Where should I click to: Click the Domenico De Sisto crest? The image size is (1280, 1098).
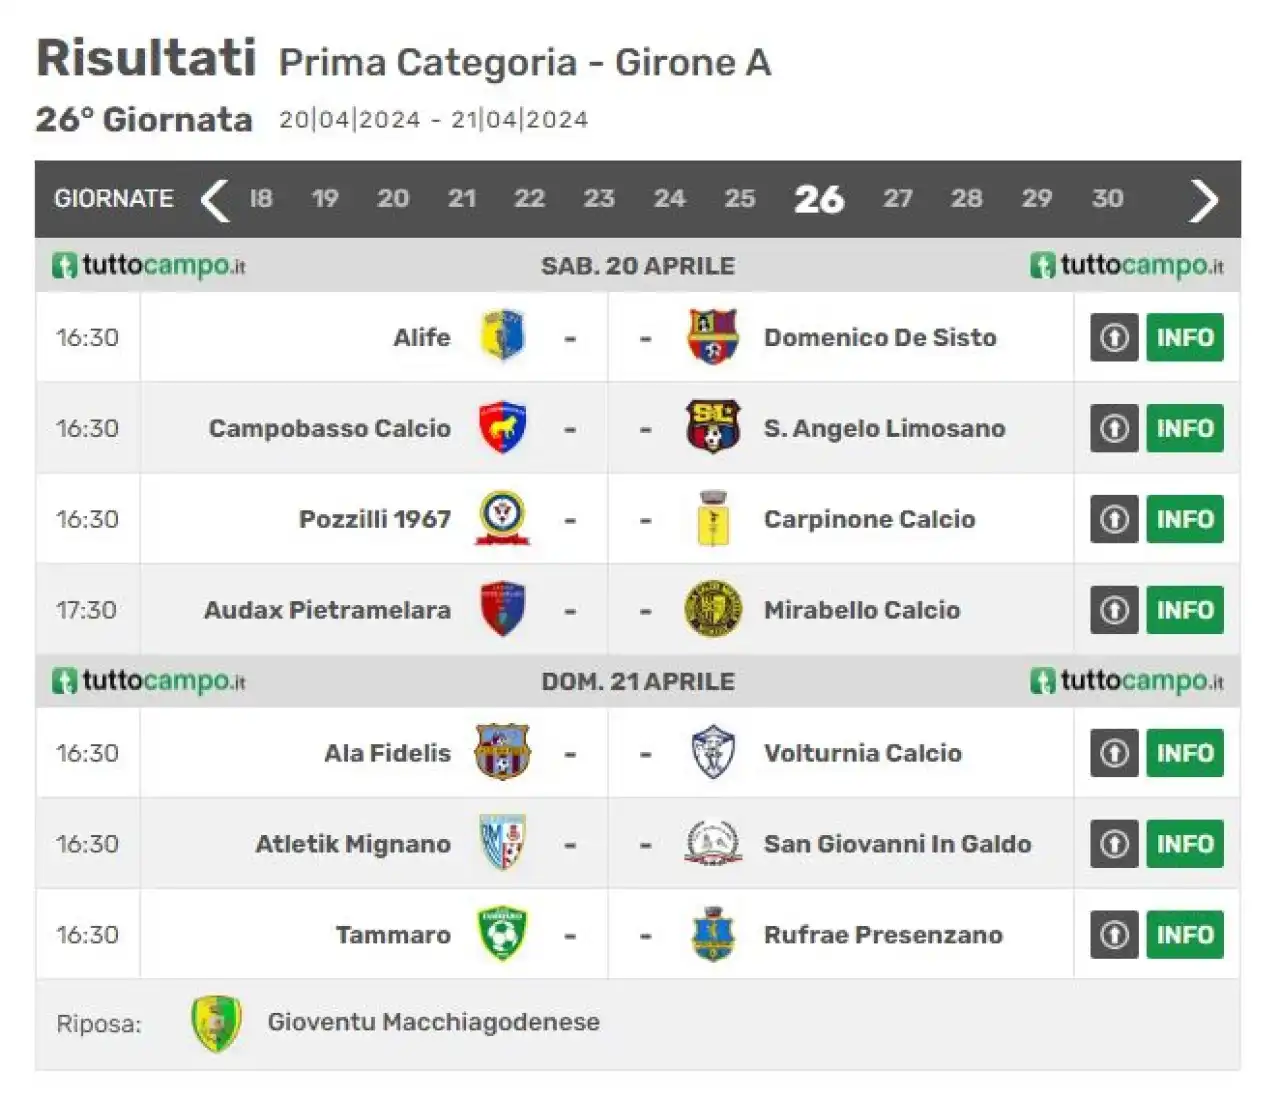coord(712,336)
